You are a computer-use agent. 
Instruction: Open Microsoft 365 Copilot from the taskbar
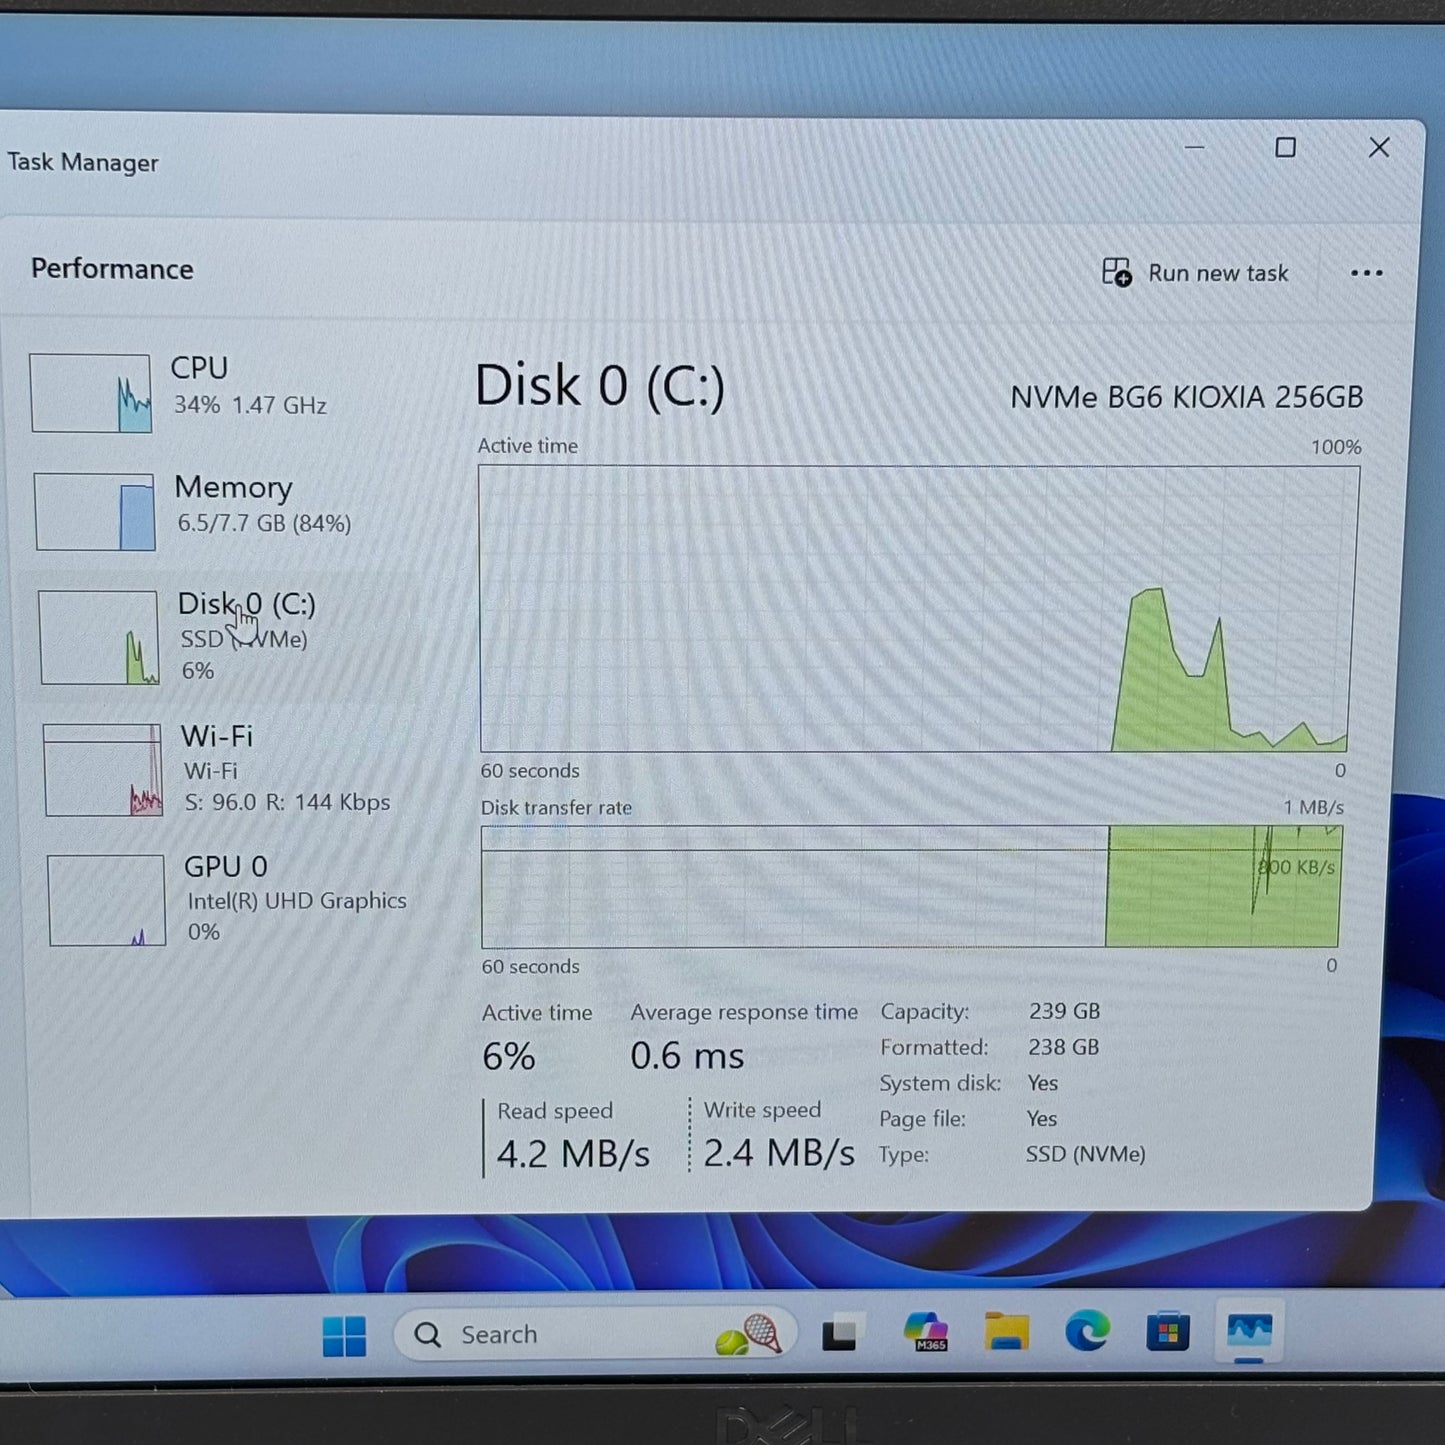[x=925, y=1333]
